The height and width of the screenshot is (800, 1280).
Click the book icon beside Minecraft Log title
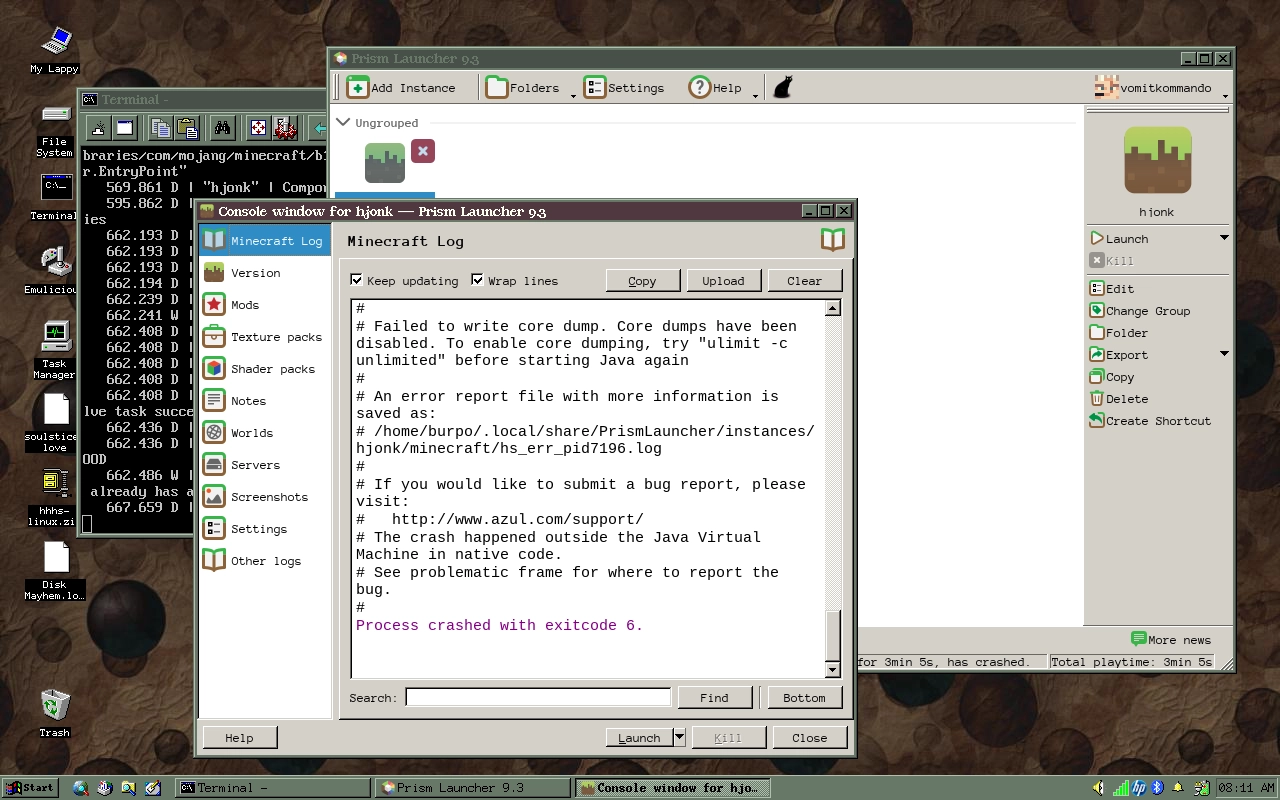tap(832, 240)
